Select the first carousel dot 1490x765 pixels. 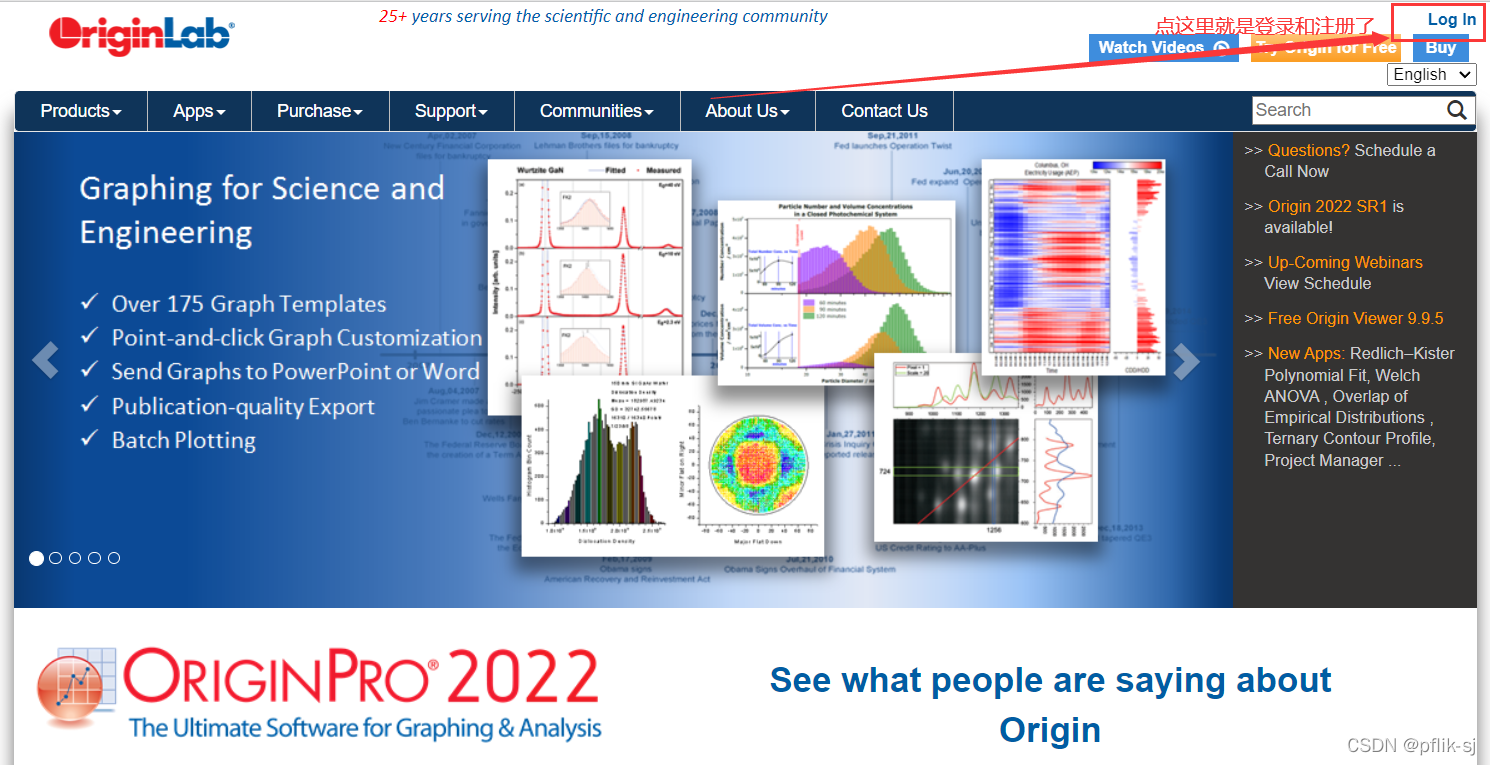(x=36, y=558)
